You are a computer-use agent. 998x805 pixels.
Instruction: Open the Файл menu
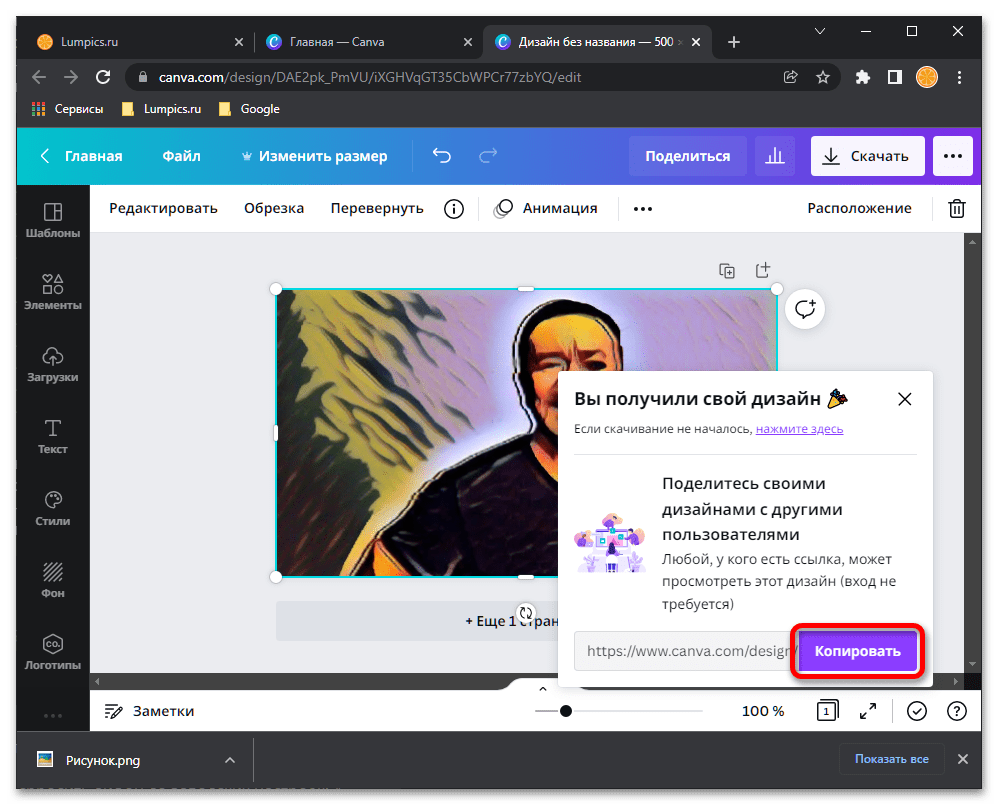181,156
